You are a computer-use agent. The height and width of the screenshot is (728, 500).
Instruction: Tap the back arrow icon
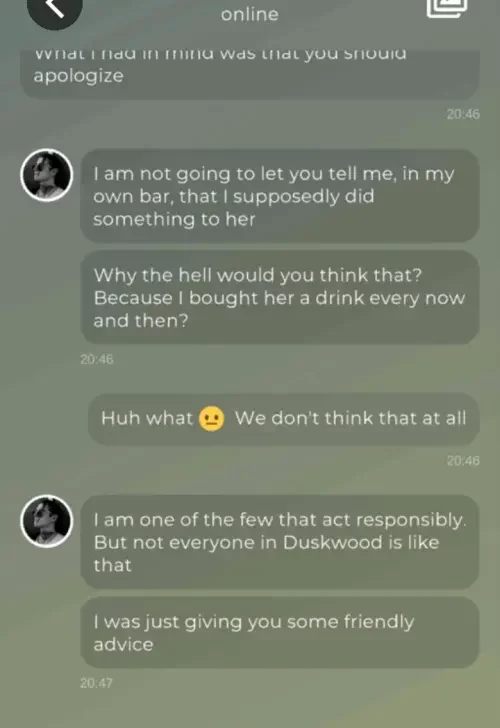[x=54, y=8]
